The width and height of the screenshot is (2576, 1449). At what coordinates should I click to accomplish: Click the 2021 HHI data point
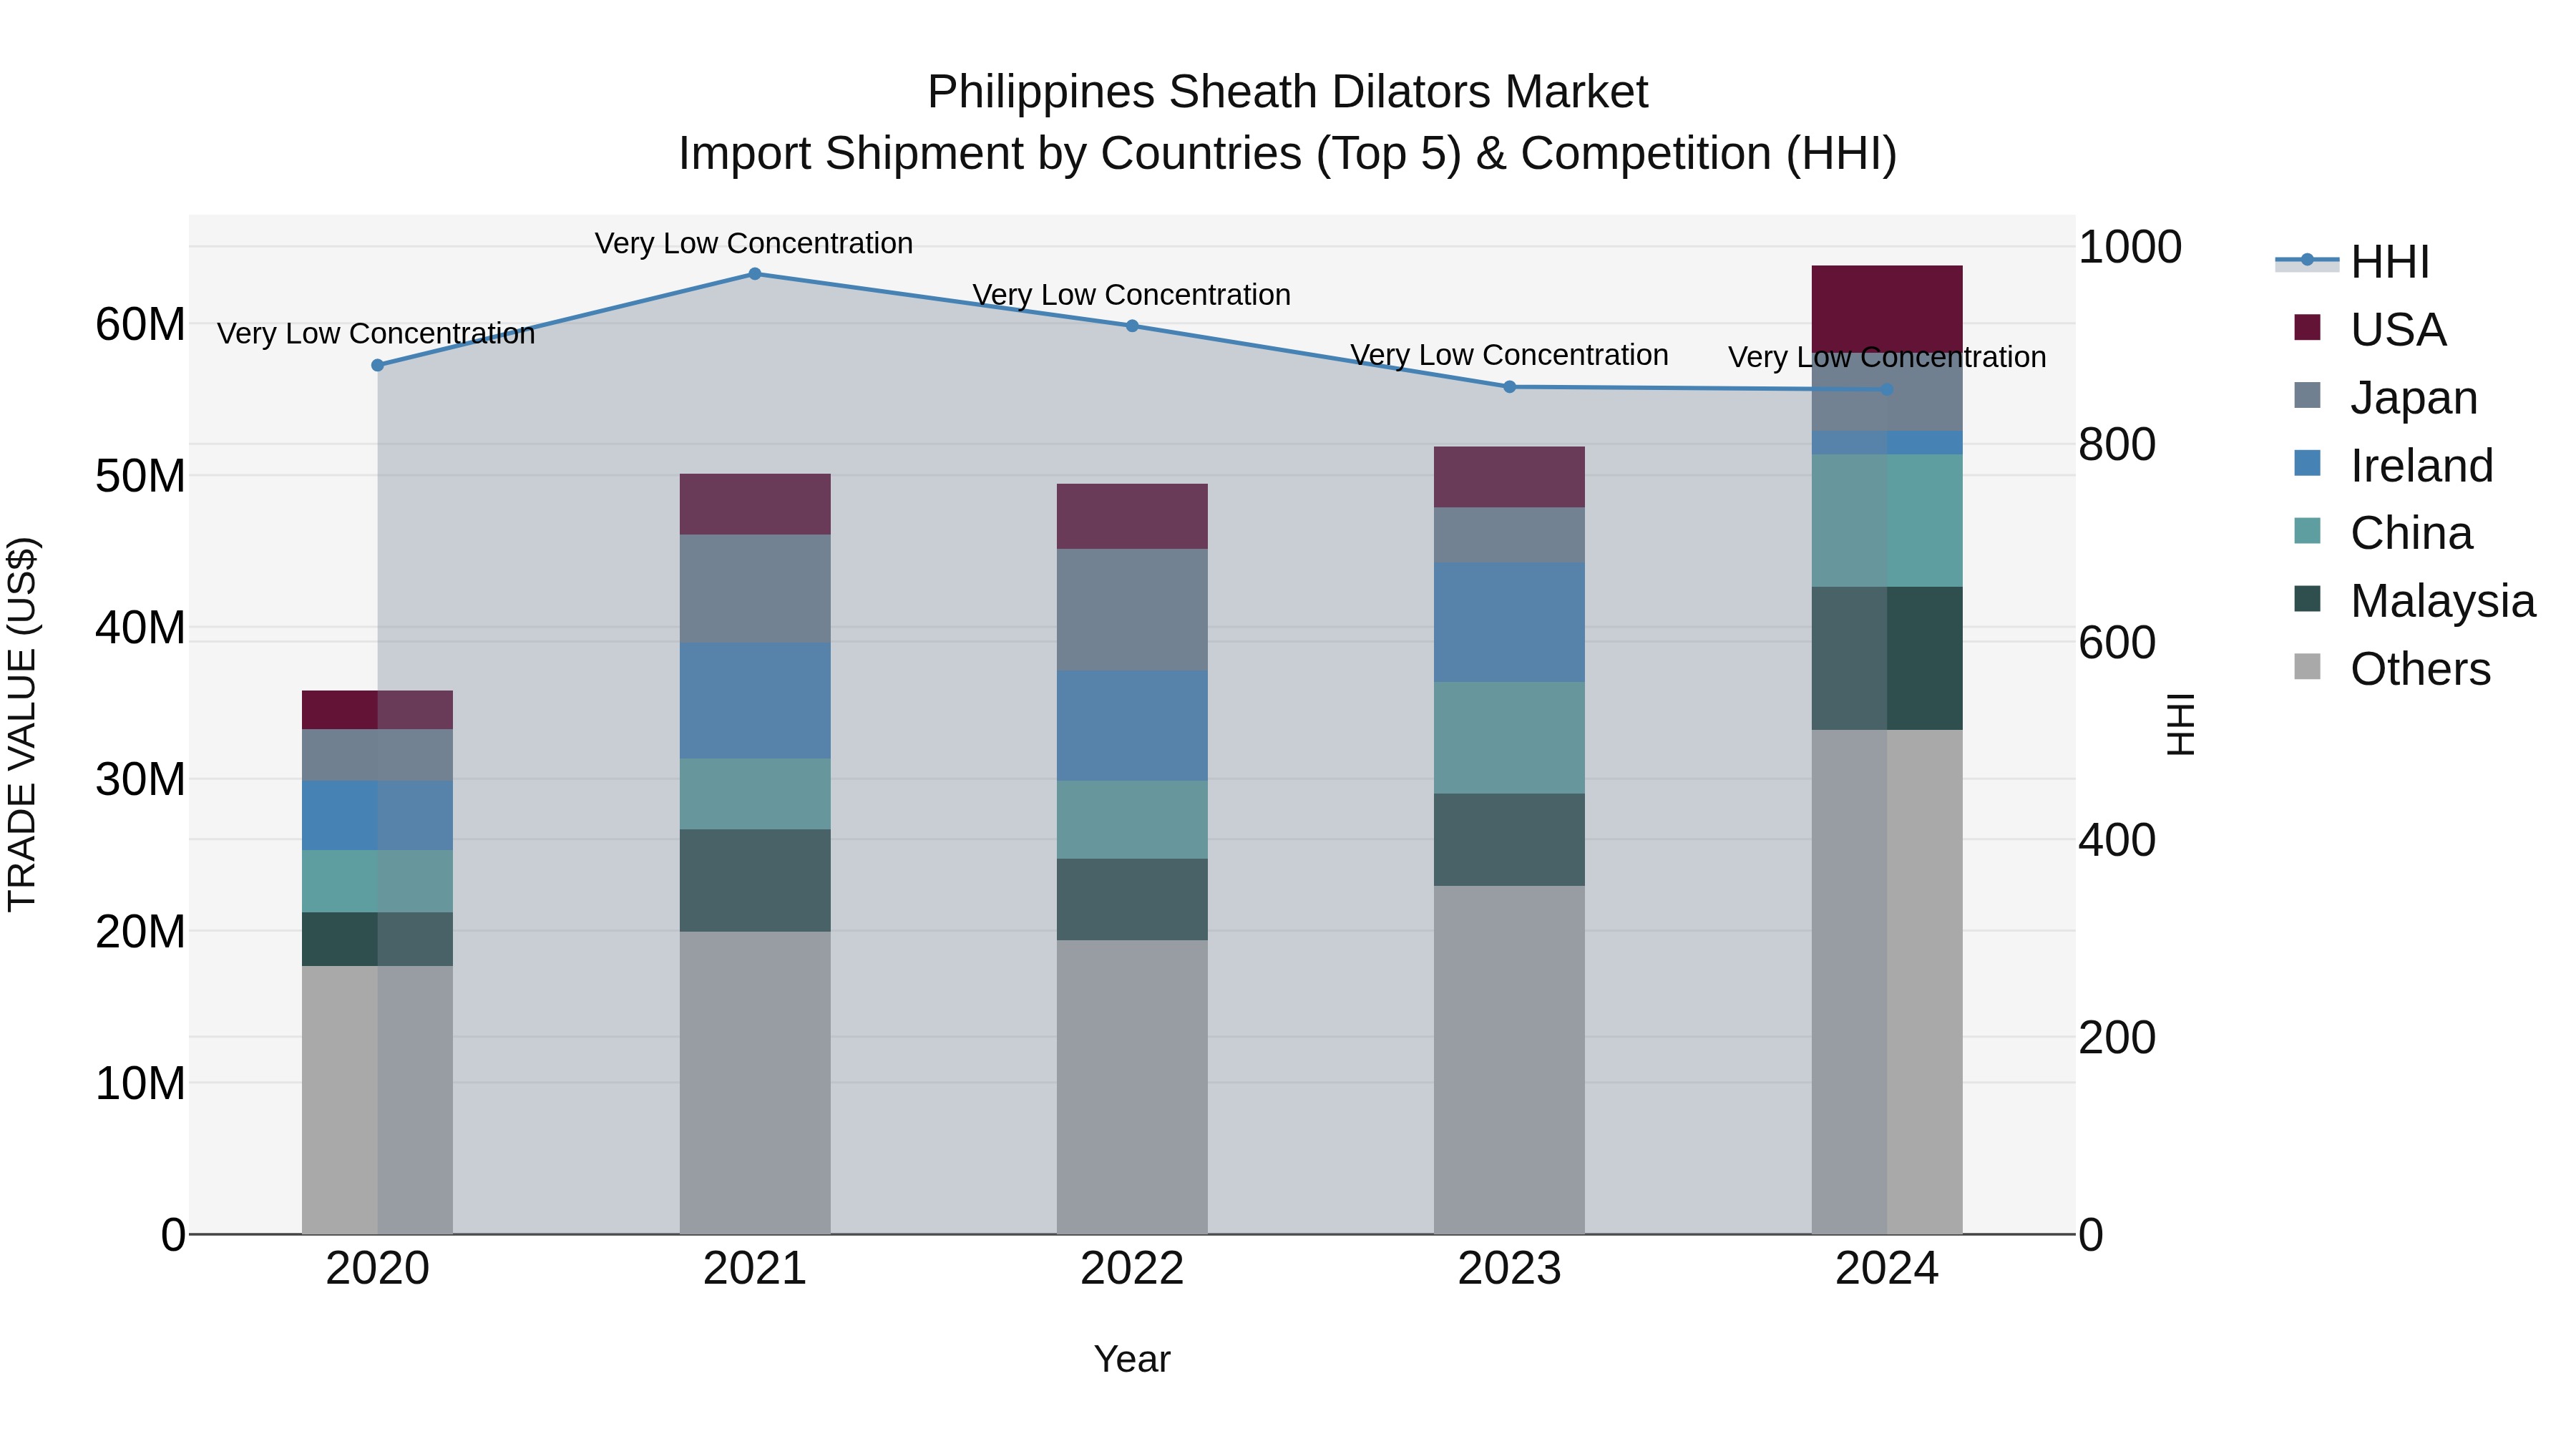tap(755, 274)
